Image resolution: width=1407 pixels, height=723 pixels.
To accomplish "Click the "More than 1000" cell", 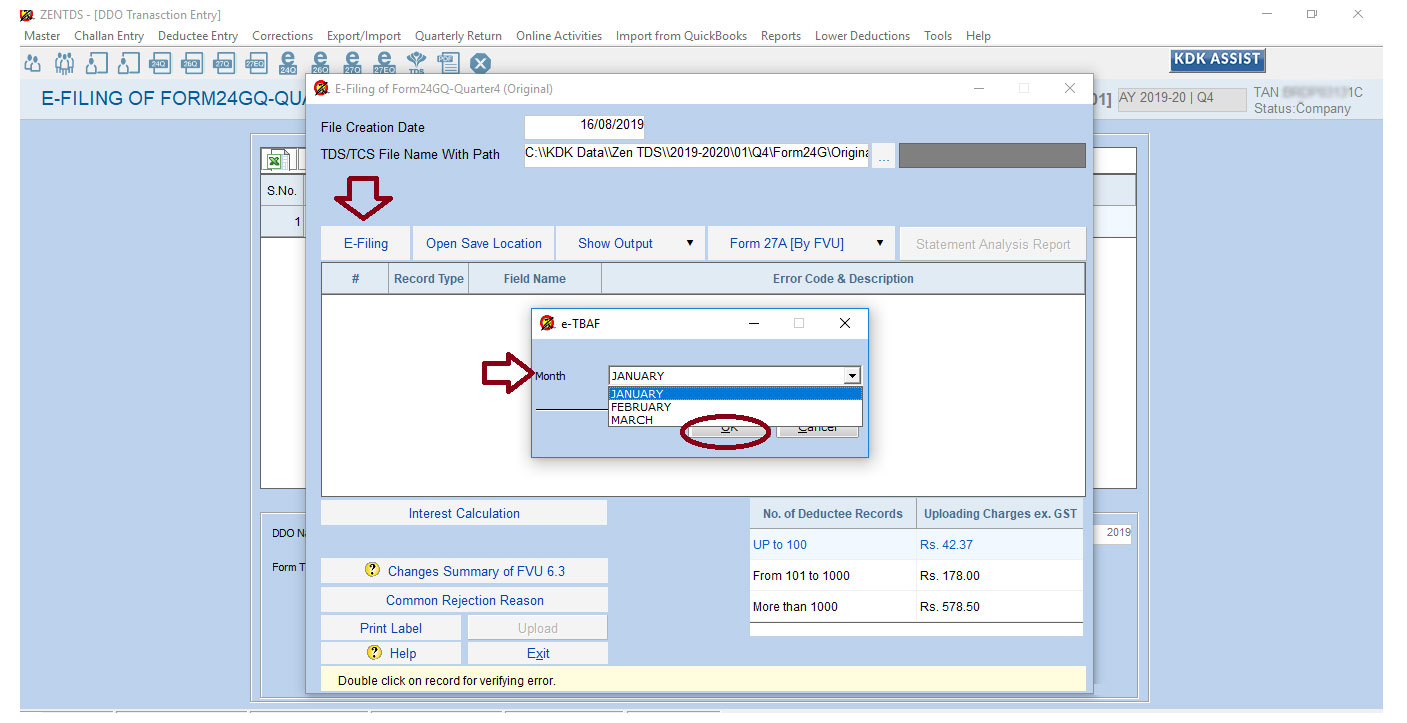I will click(x=833, y=606).
